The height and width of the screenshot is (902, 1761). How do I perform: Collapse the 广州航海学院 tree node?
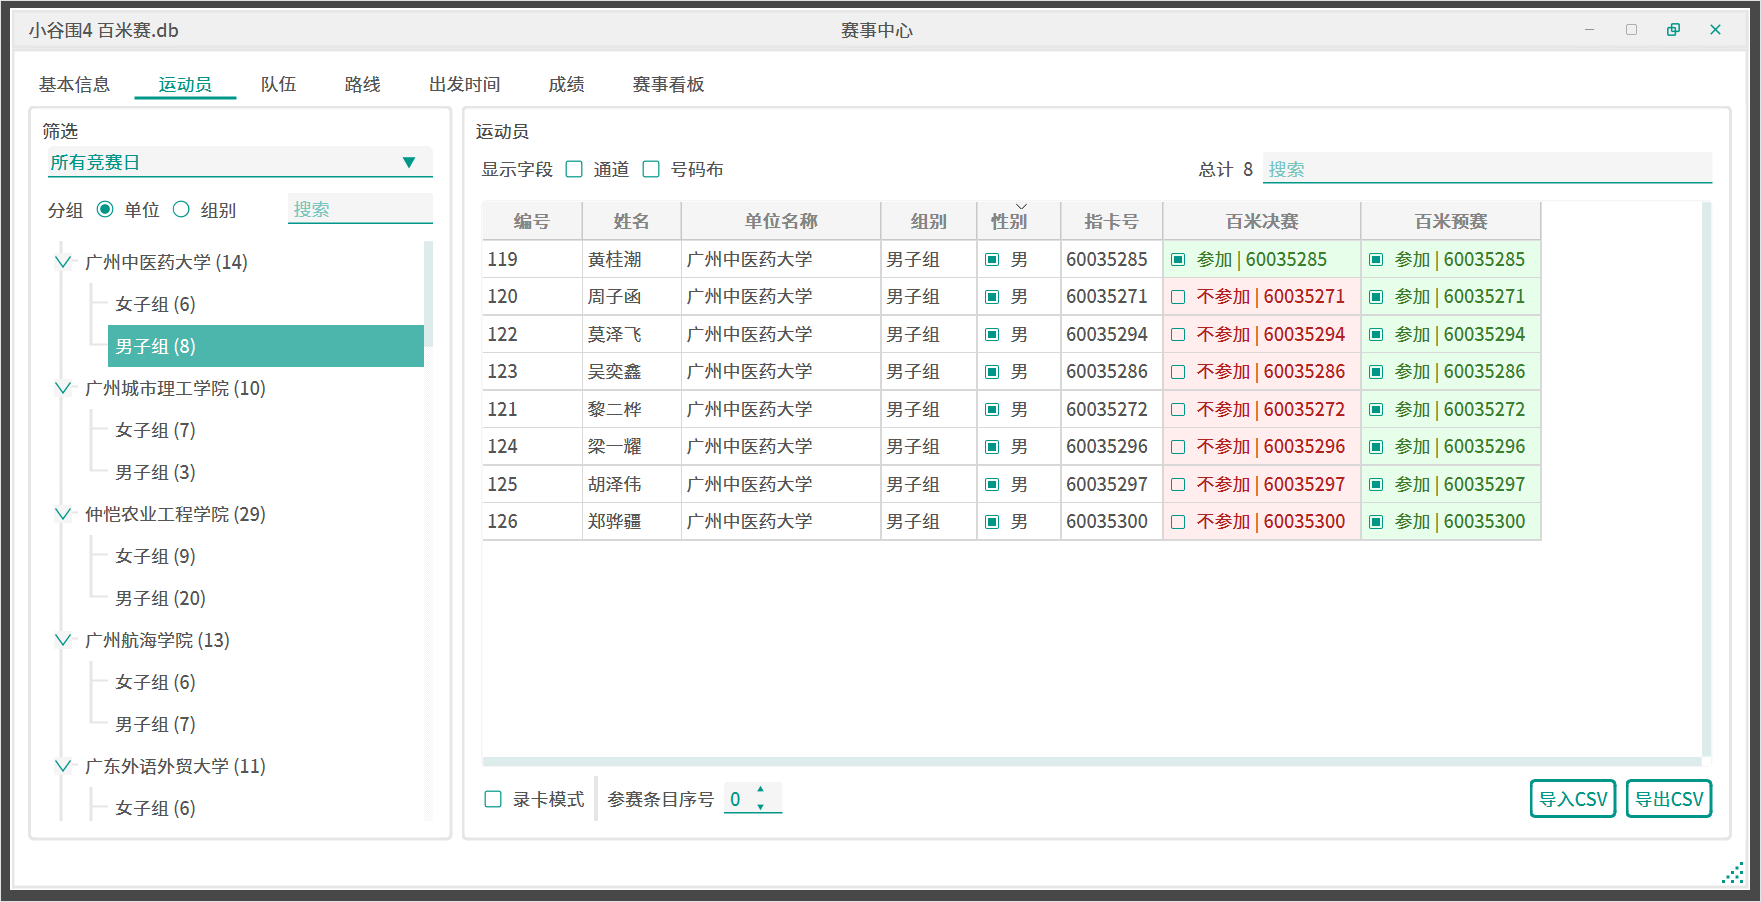coord(63,640)
